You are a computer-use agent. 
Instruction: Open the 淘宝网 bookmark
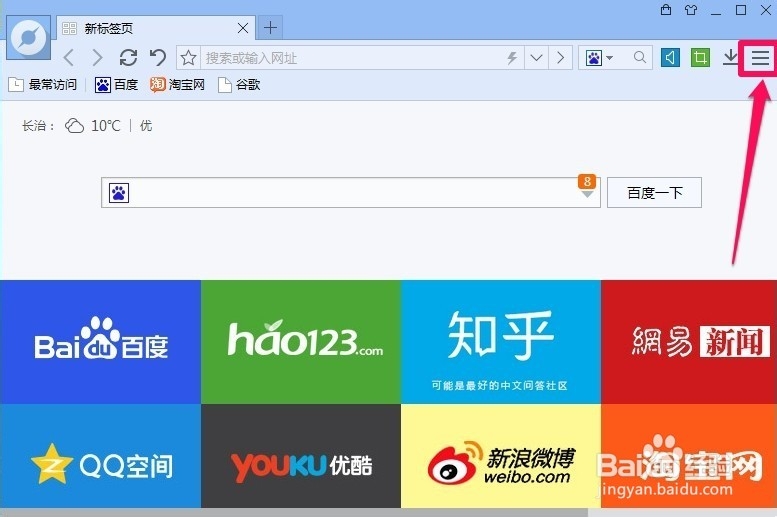pyautogui.click(x=177, y=85)
